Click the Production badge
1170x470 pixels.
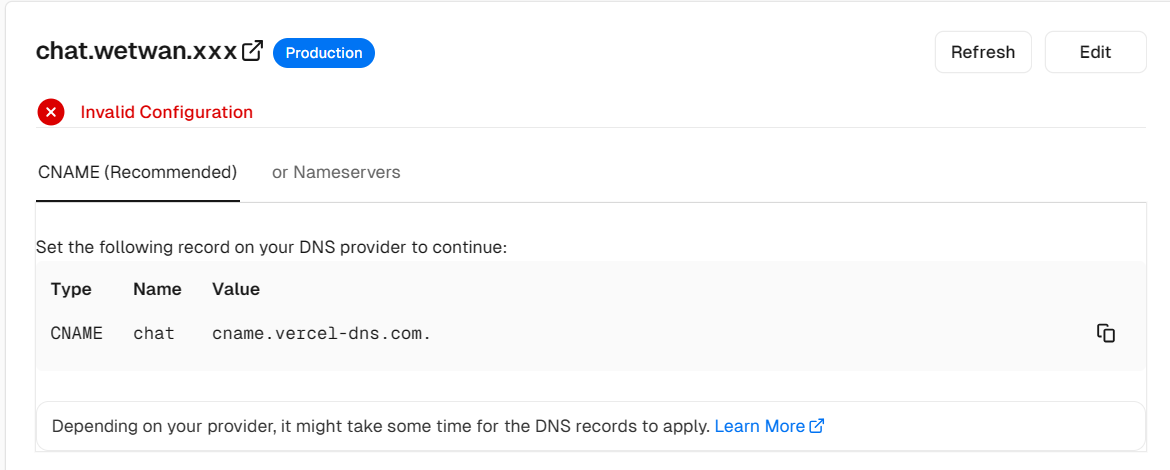point(324,53)
